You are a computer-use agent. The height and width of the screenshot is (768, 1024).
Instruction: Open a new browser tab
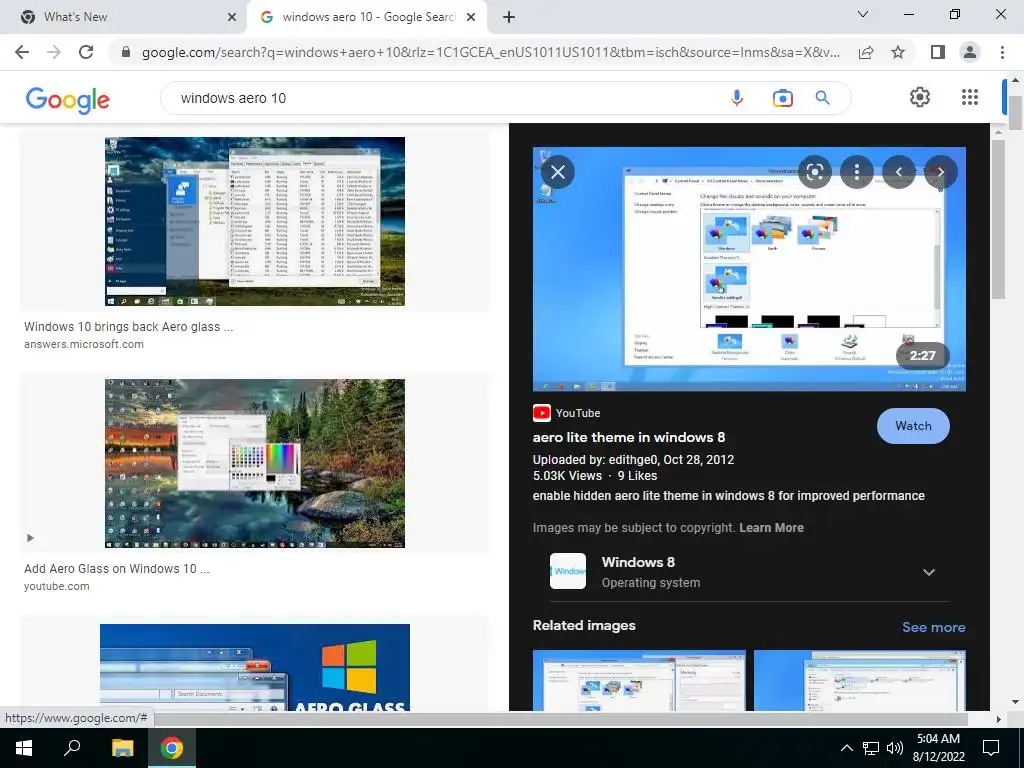click(x=509, y=18)
